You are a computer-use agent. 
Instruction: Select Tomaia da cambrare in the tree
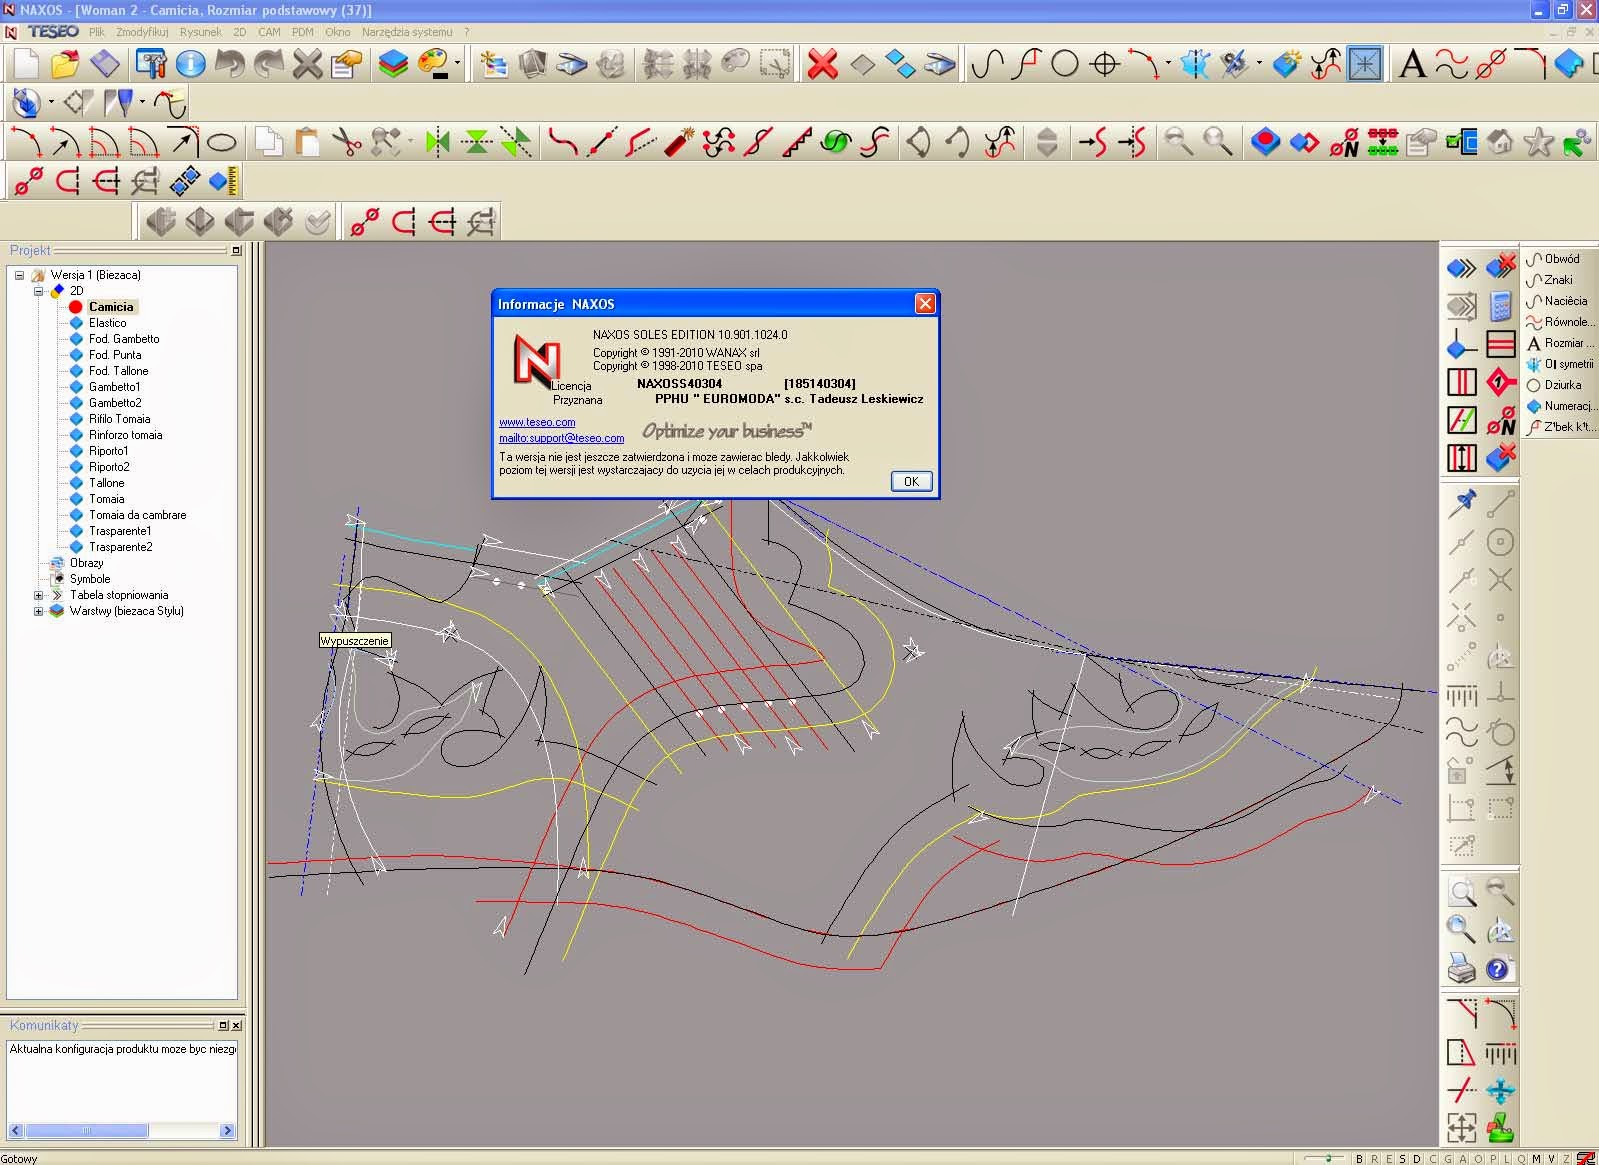click(x=137, y=515)
